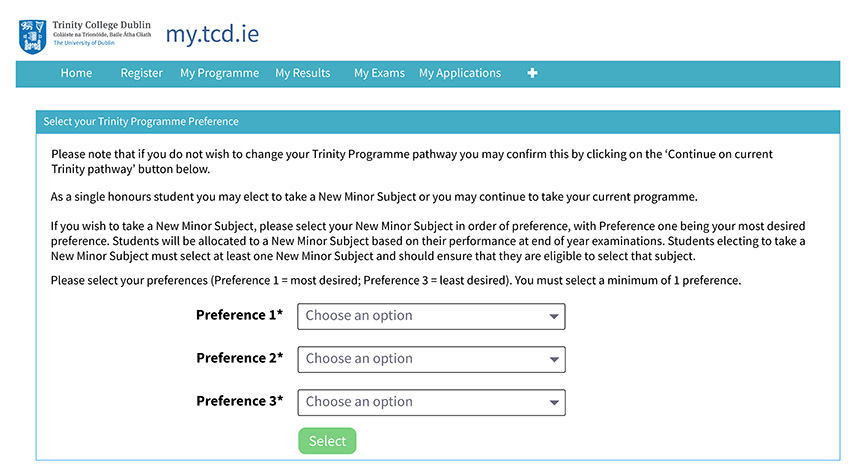The width and height of the screenshot is (850, 468).
Task: Open My Programme in navigation bar
Action: [x=220, y=73]
